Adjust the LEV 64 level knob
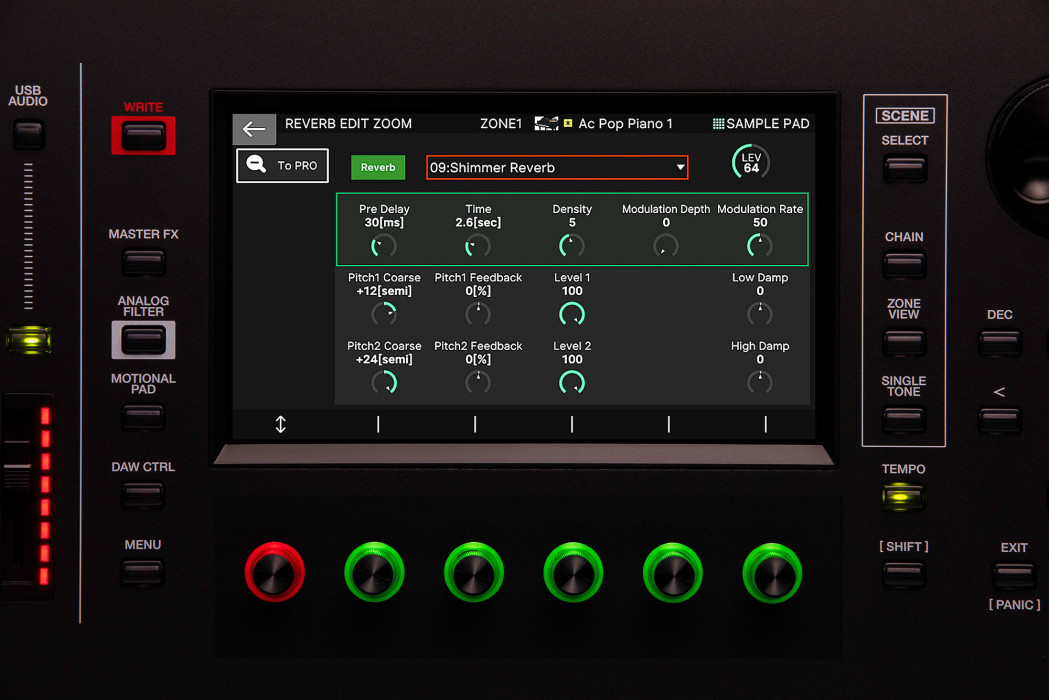The image size is (1049, 700). 750,161
